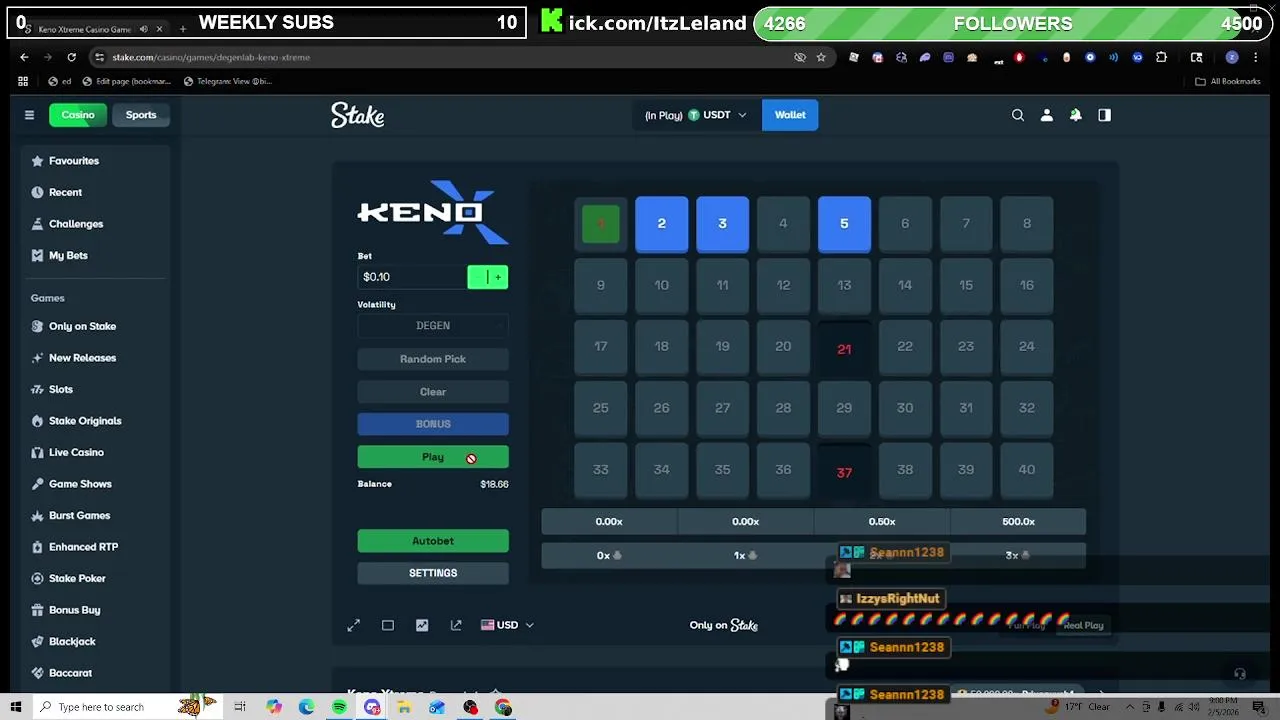Clear the selected Keno numbers
The height and width of the screenshot is (720, 1280).
pyautogui.click(x=433, y=392)
